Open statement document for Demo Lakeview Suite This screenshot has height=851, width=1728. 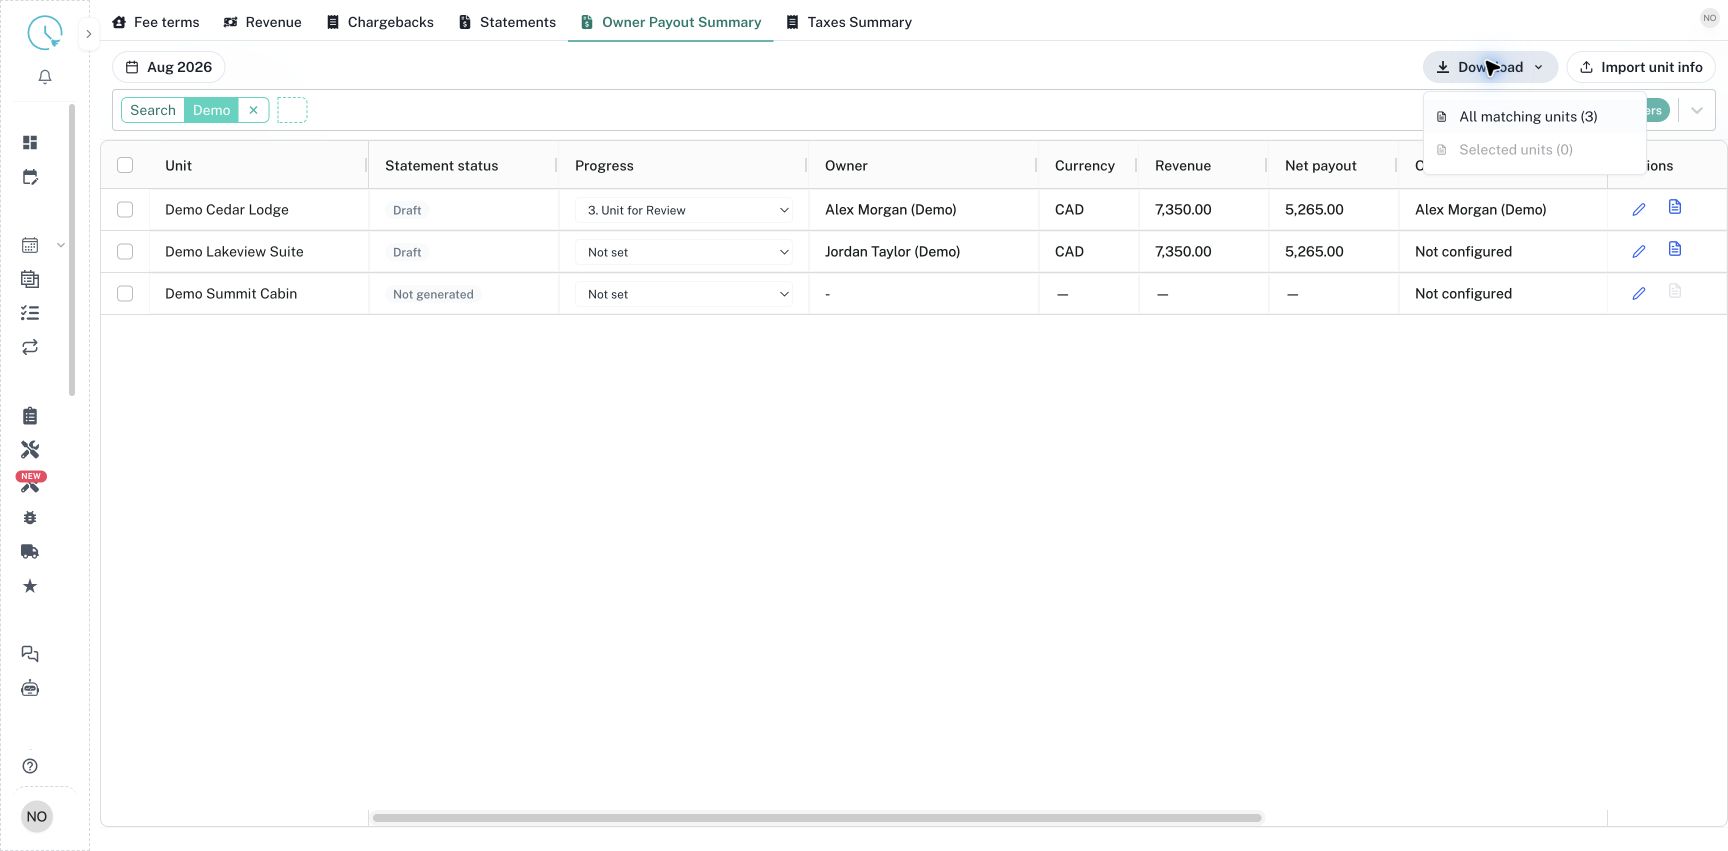pos(1675,249)
